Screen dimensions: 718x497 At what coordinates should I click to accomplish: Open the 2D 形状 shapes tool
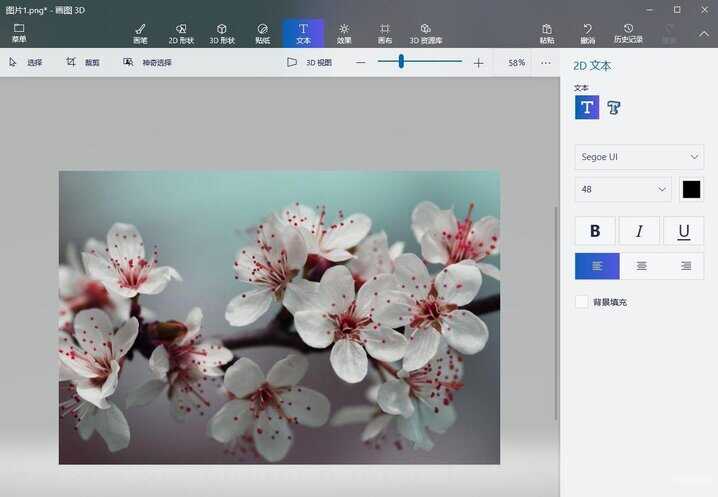coord(181,33)
